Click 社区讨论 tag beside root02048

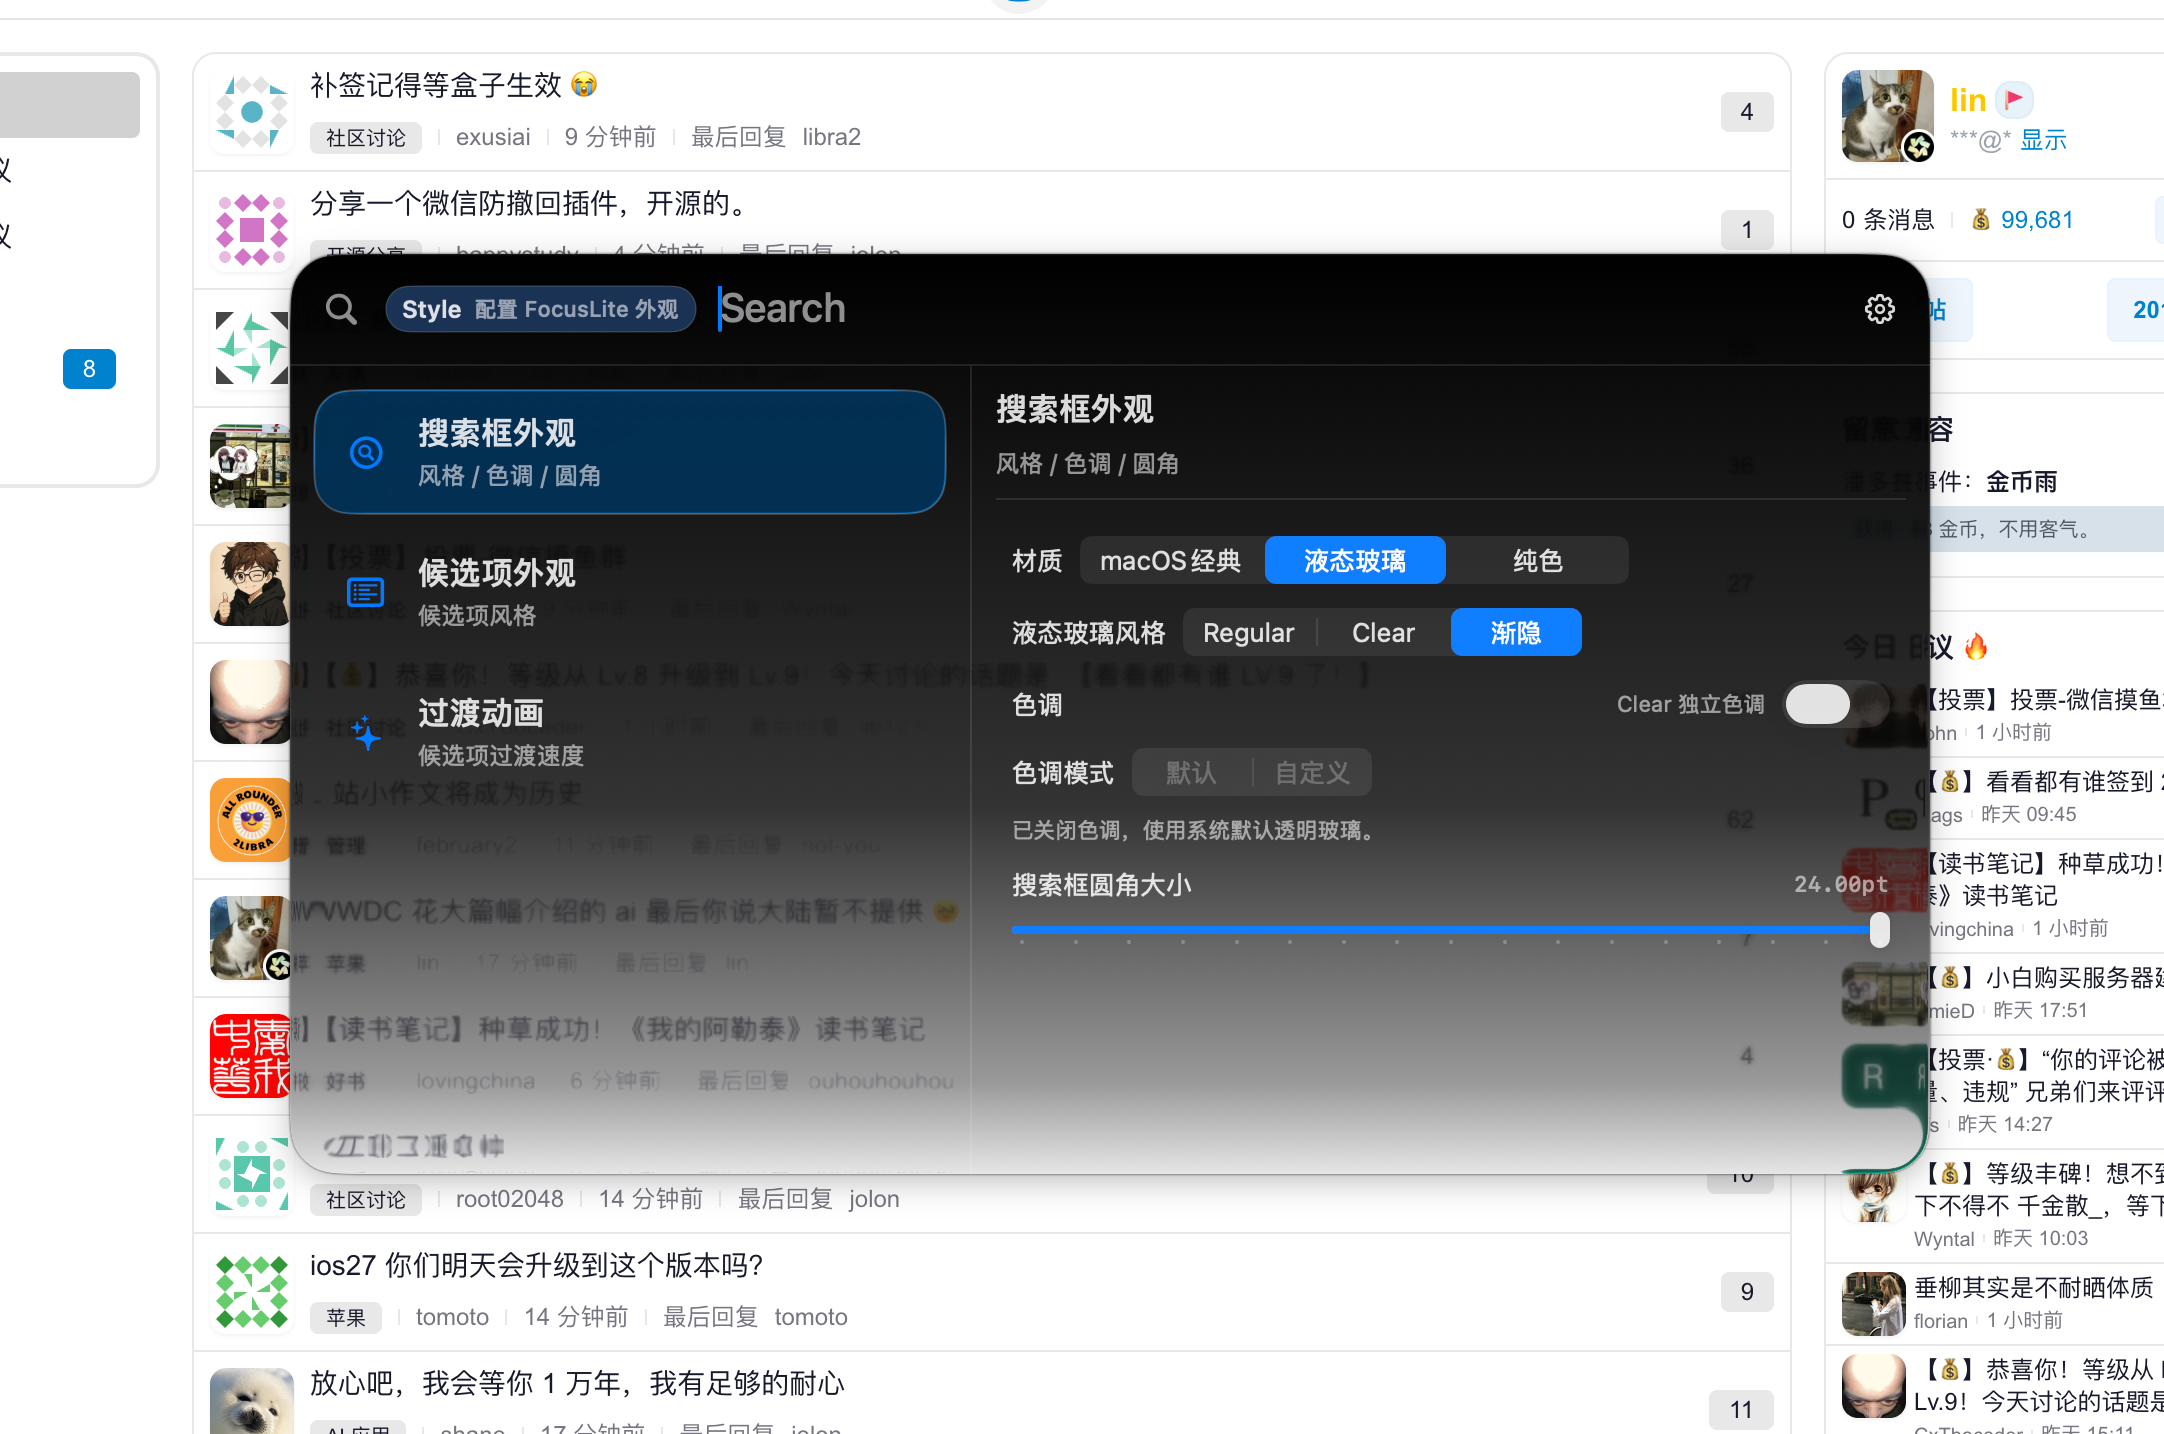366,1200
